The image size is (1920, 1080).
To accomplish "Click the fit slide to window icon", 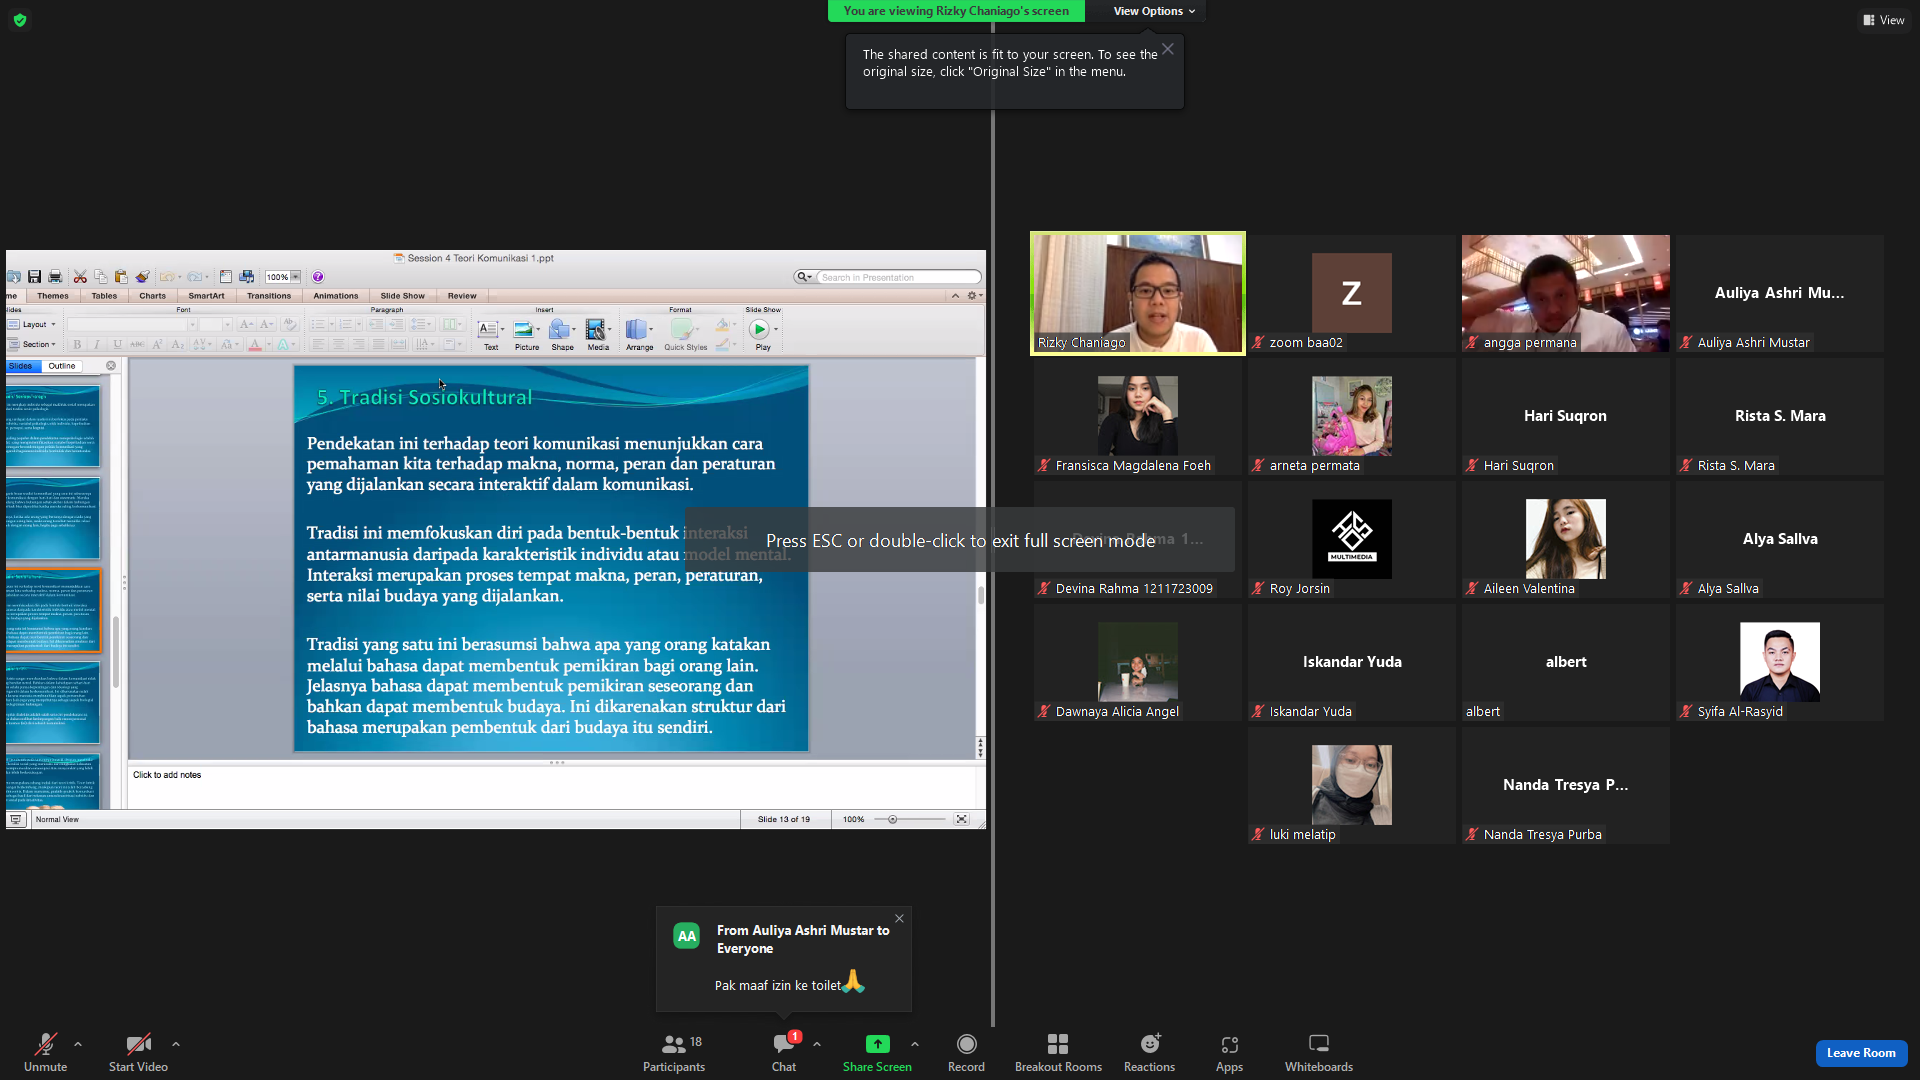I will pos(962,819).
